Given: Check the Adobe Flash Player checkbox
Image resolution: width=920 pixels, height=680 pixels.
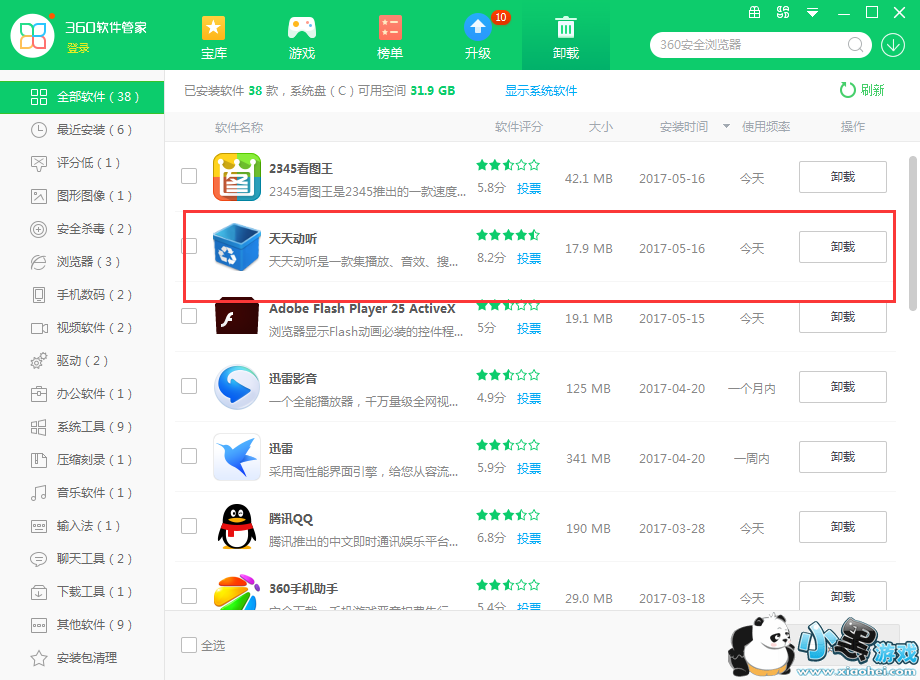Looking at the screenshot, I should [x=189, y=316].
